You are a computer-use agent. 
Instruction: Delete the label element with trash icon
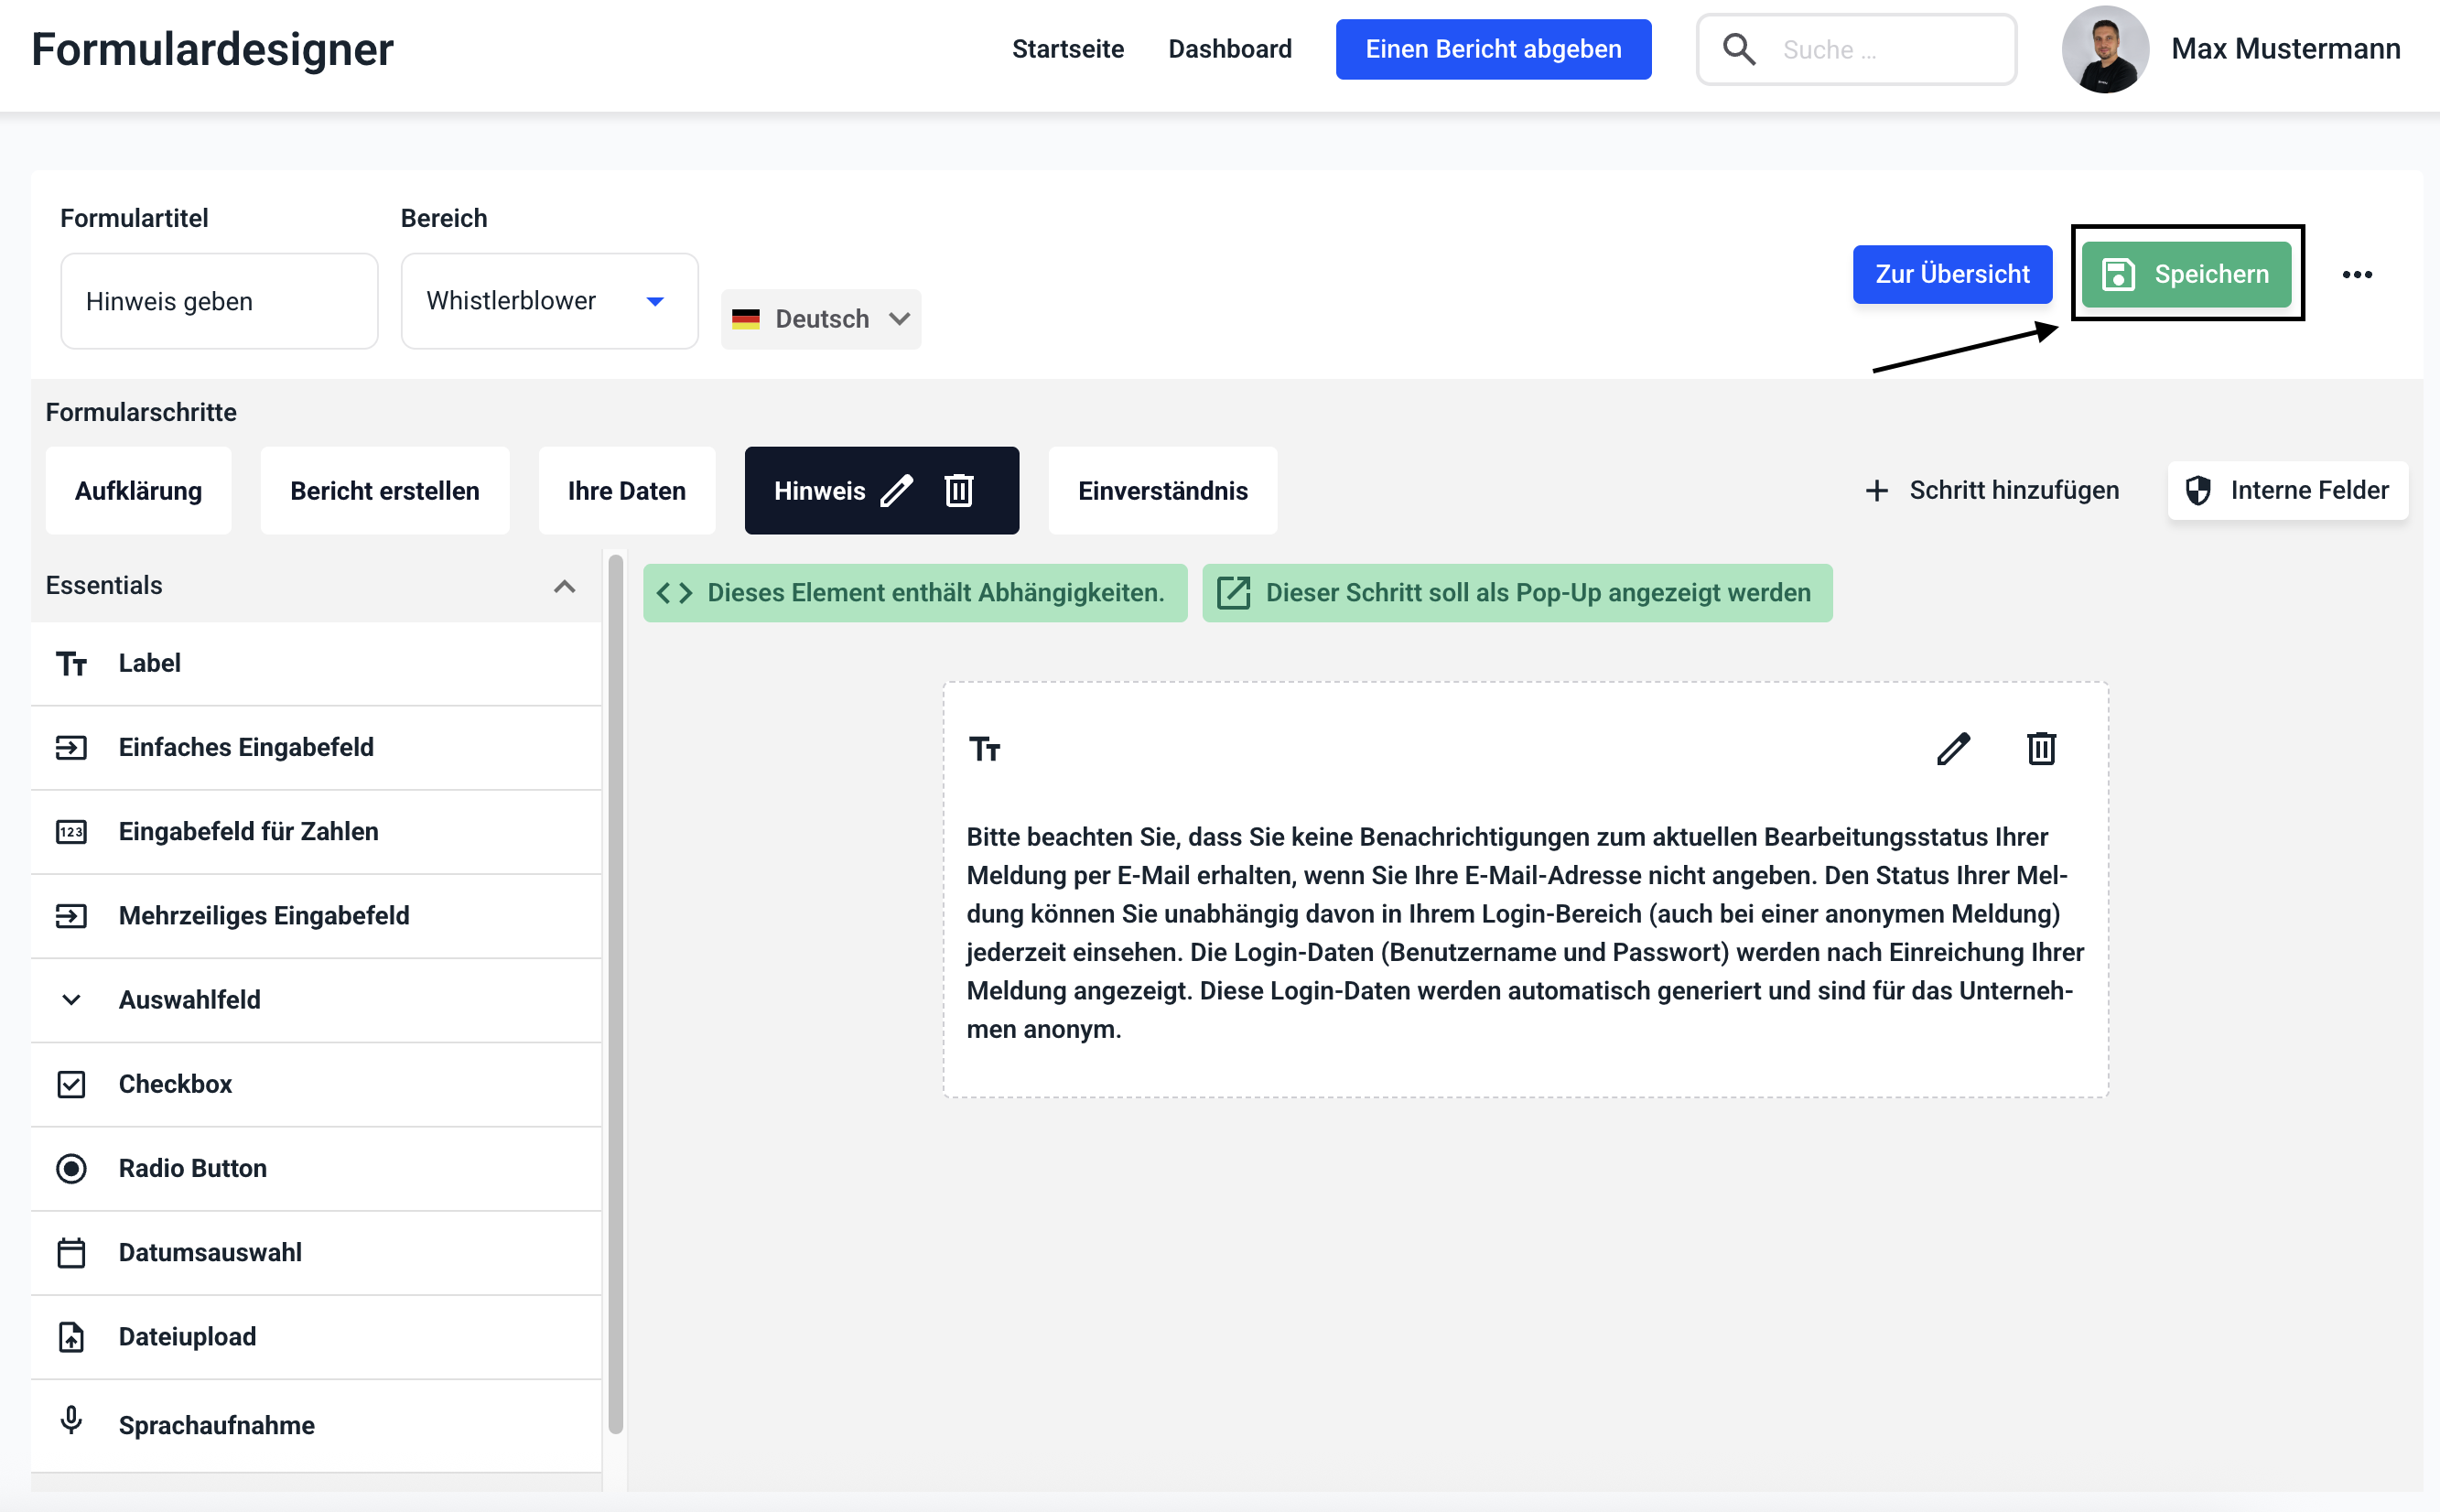click(x=2041, y=748)
